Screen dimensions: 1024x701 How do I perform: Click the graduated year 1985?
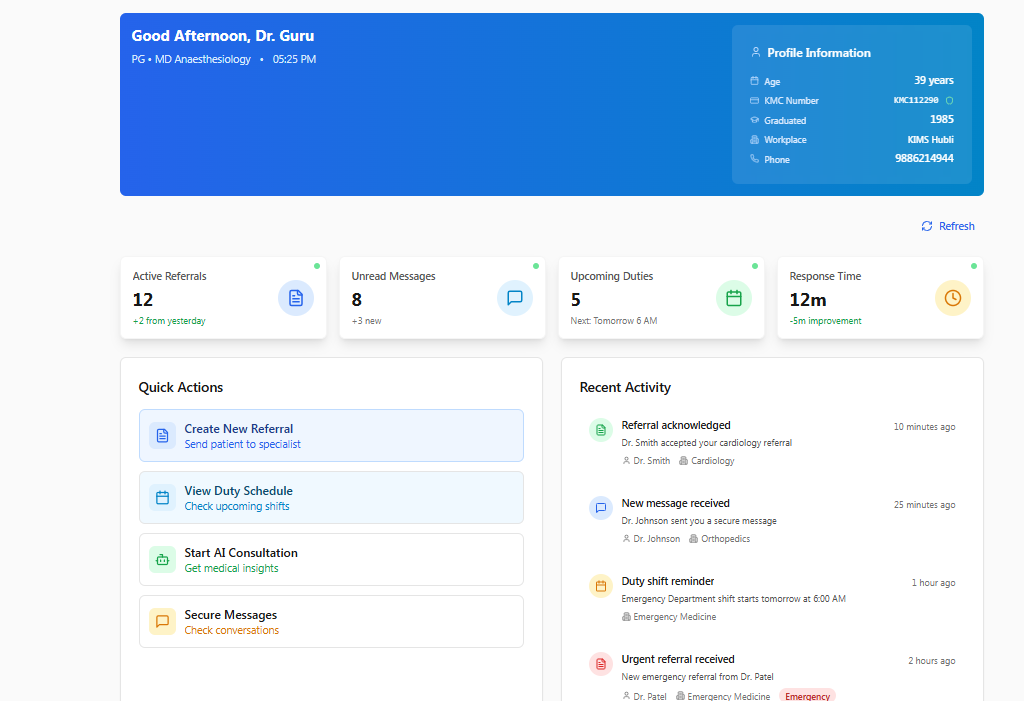[x=942, y=119]
